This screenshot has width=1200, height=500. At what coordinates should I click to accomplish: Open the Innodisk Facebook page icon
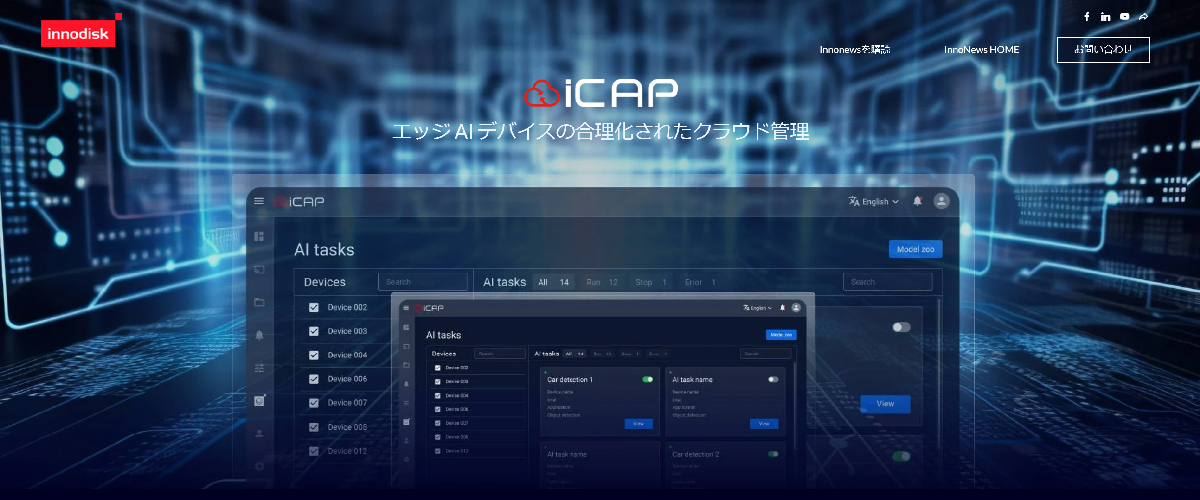tap(1087, 16)
